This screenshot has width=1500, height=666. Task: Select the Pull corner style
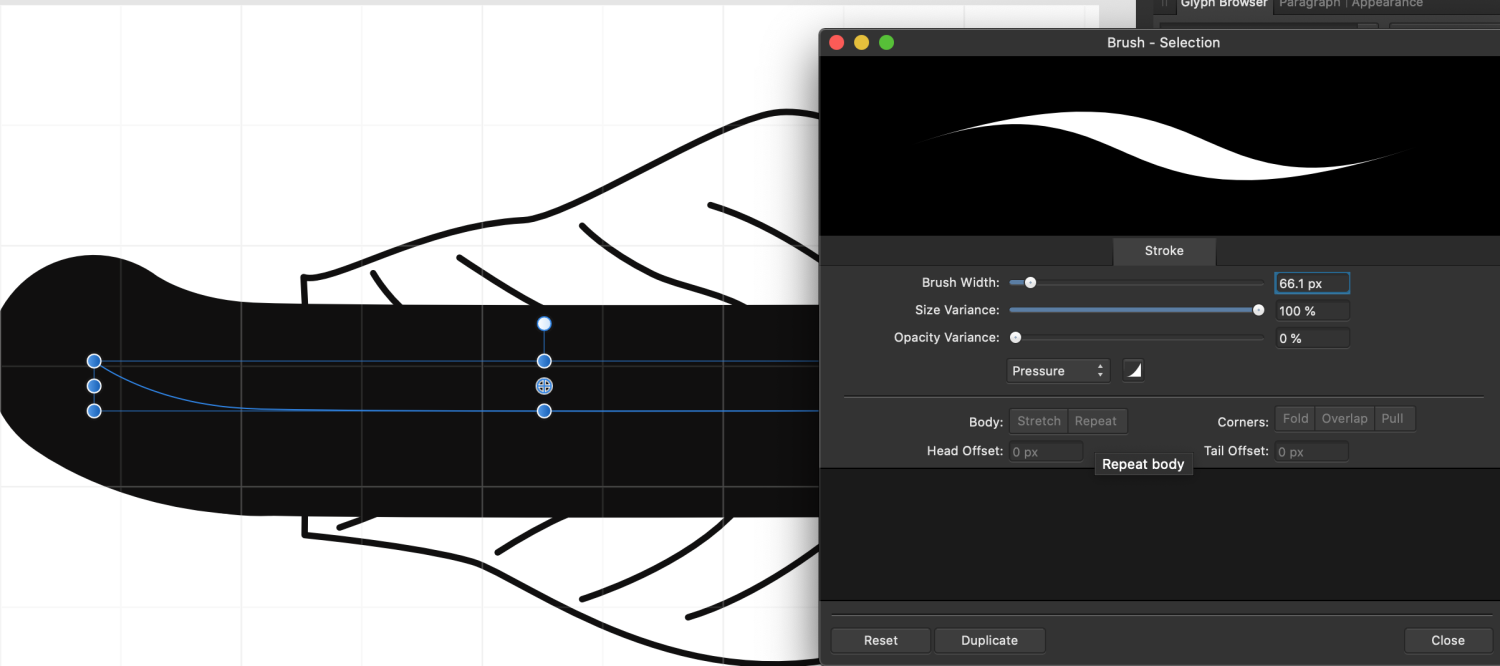click(1394, 418)
